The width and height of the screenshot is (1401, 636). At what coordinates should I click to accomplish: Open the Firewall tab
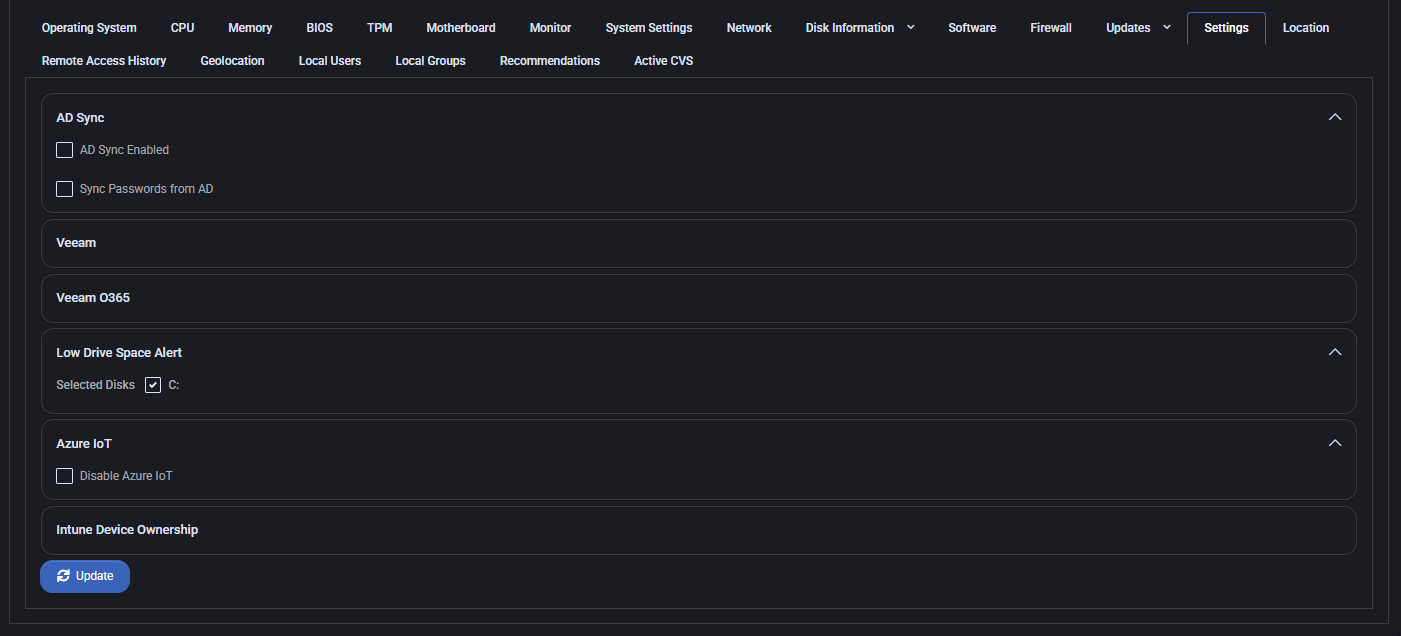pos(1051,28)
